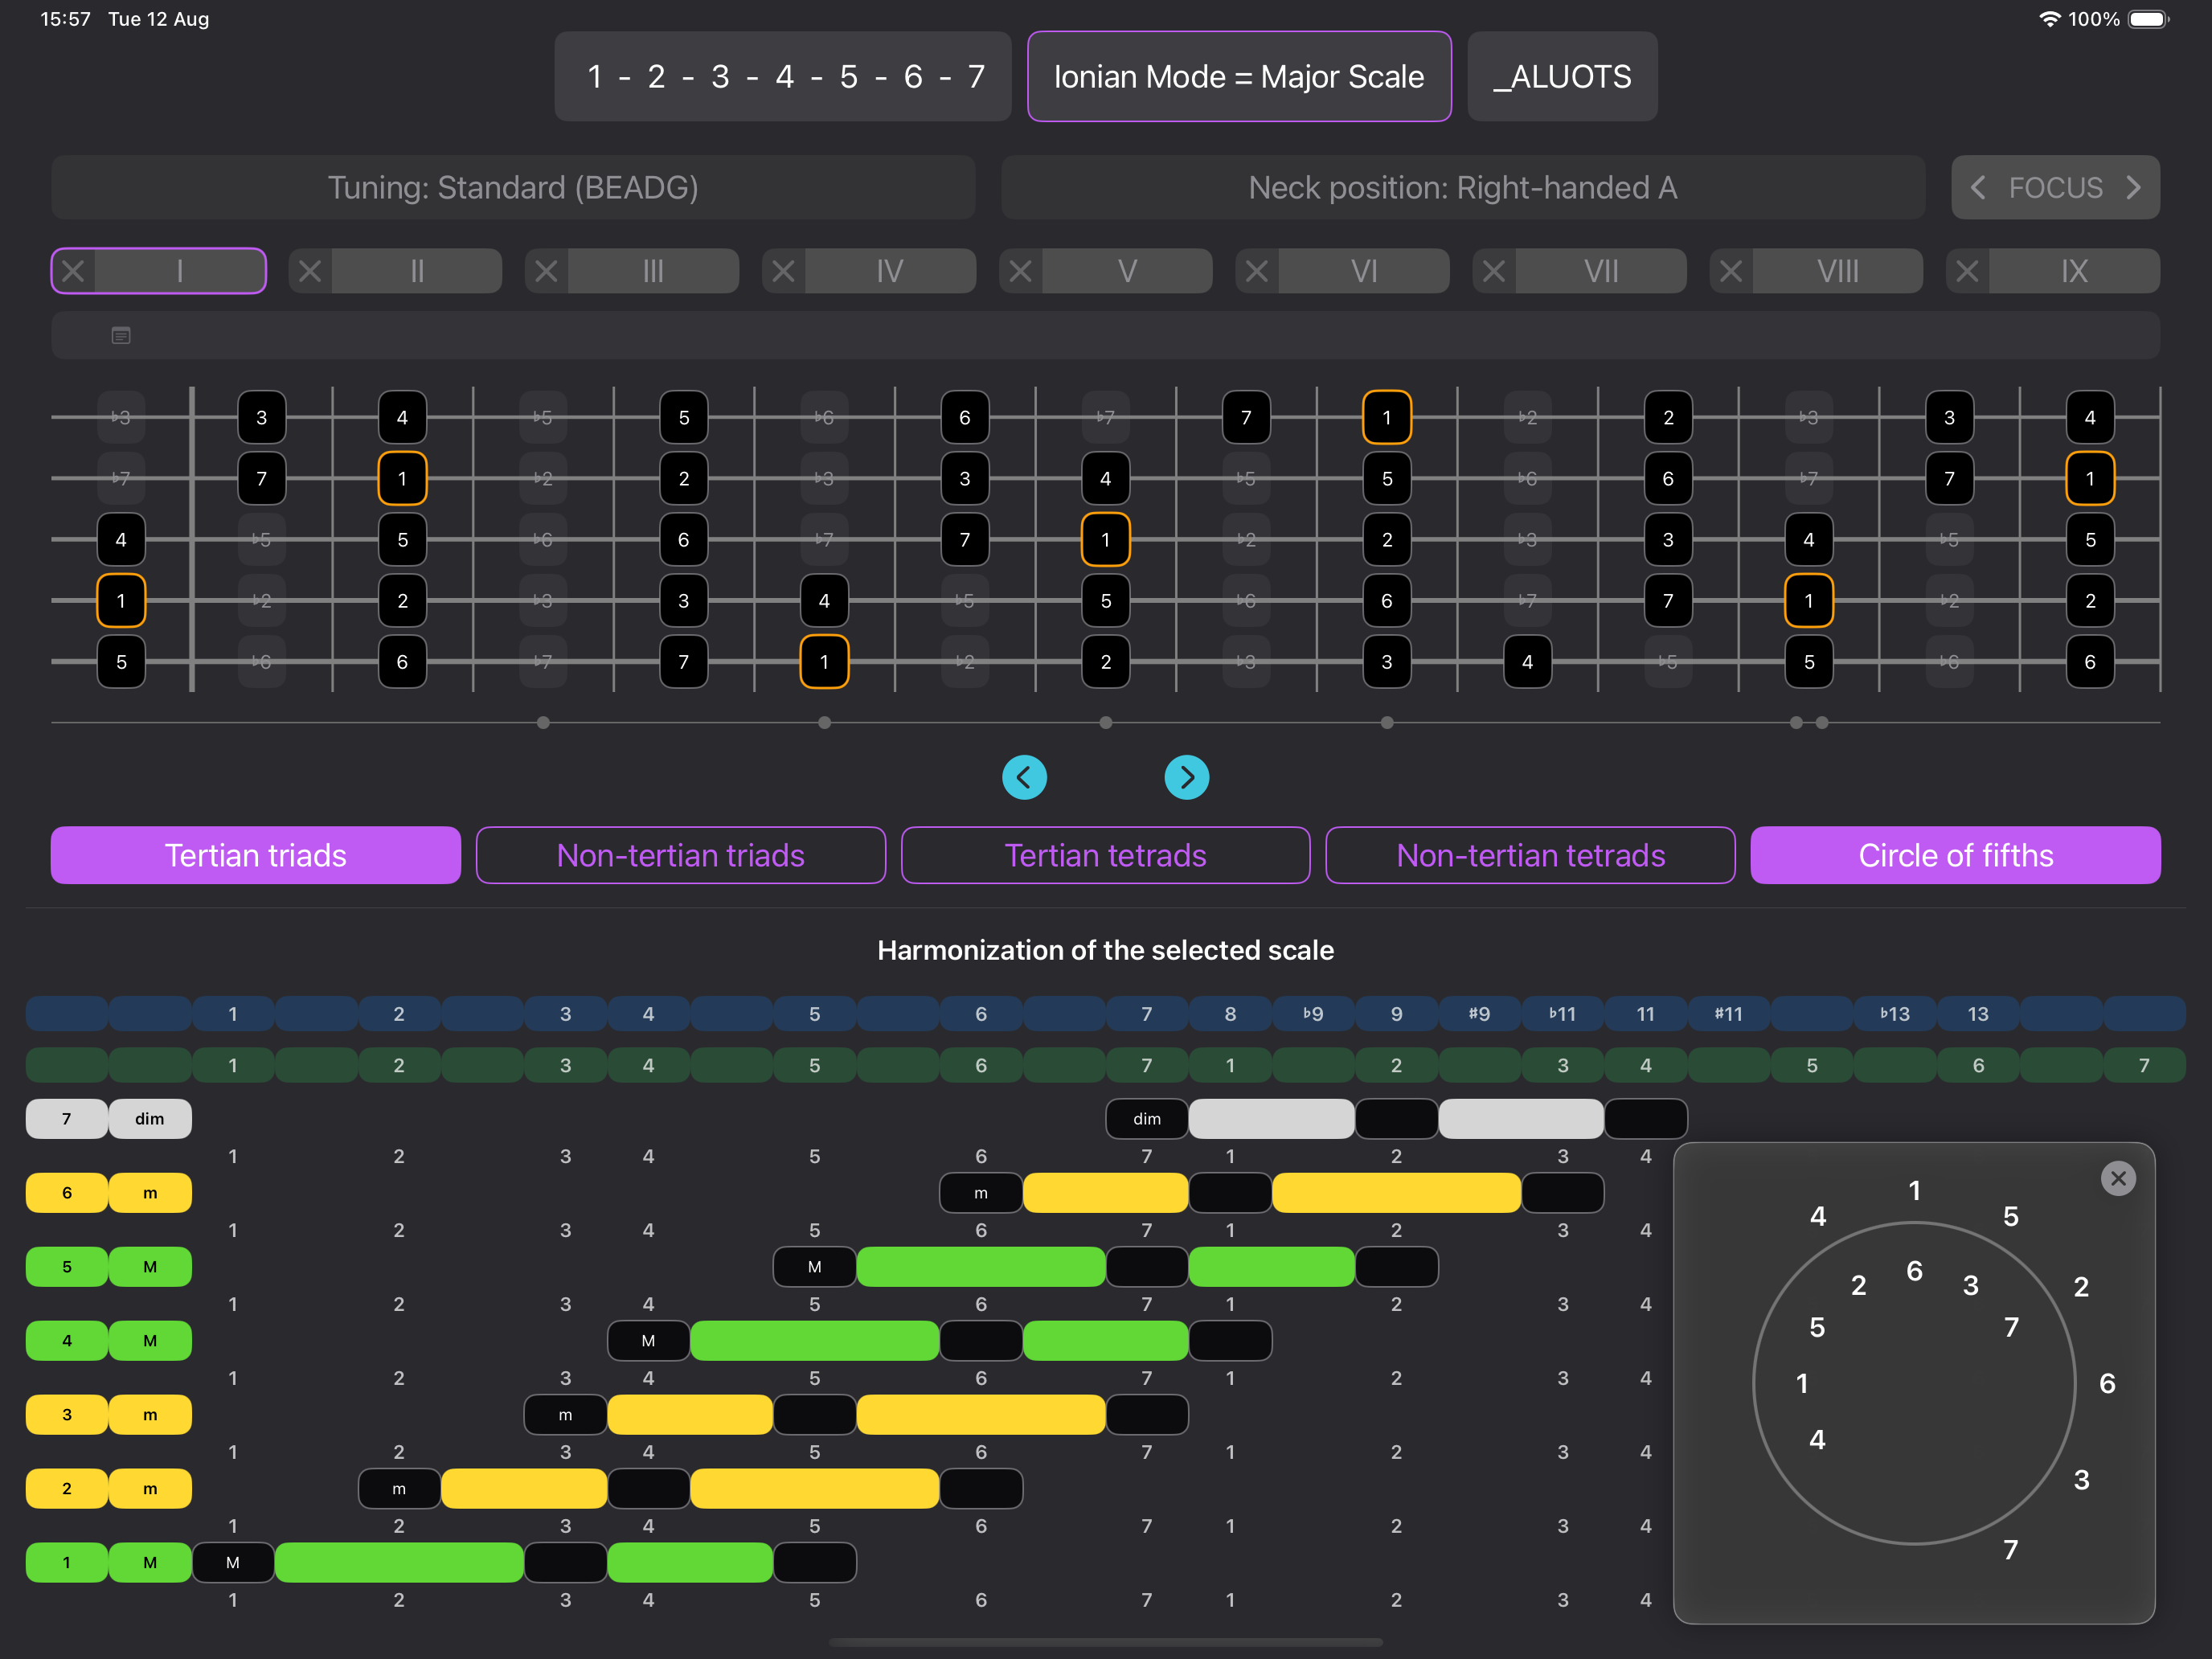Clear position VIII with its X icon
The height and width of the screenshot is (1659, 2212).
1731,271
